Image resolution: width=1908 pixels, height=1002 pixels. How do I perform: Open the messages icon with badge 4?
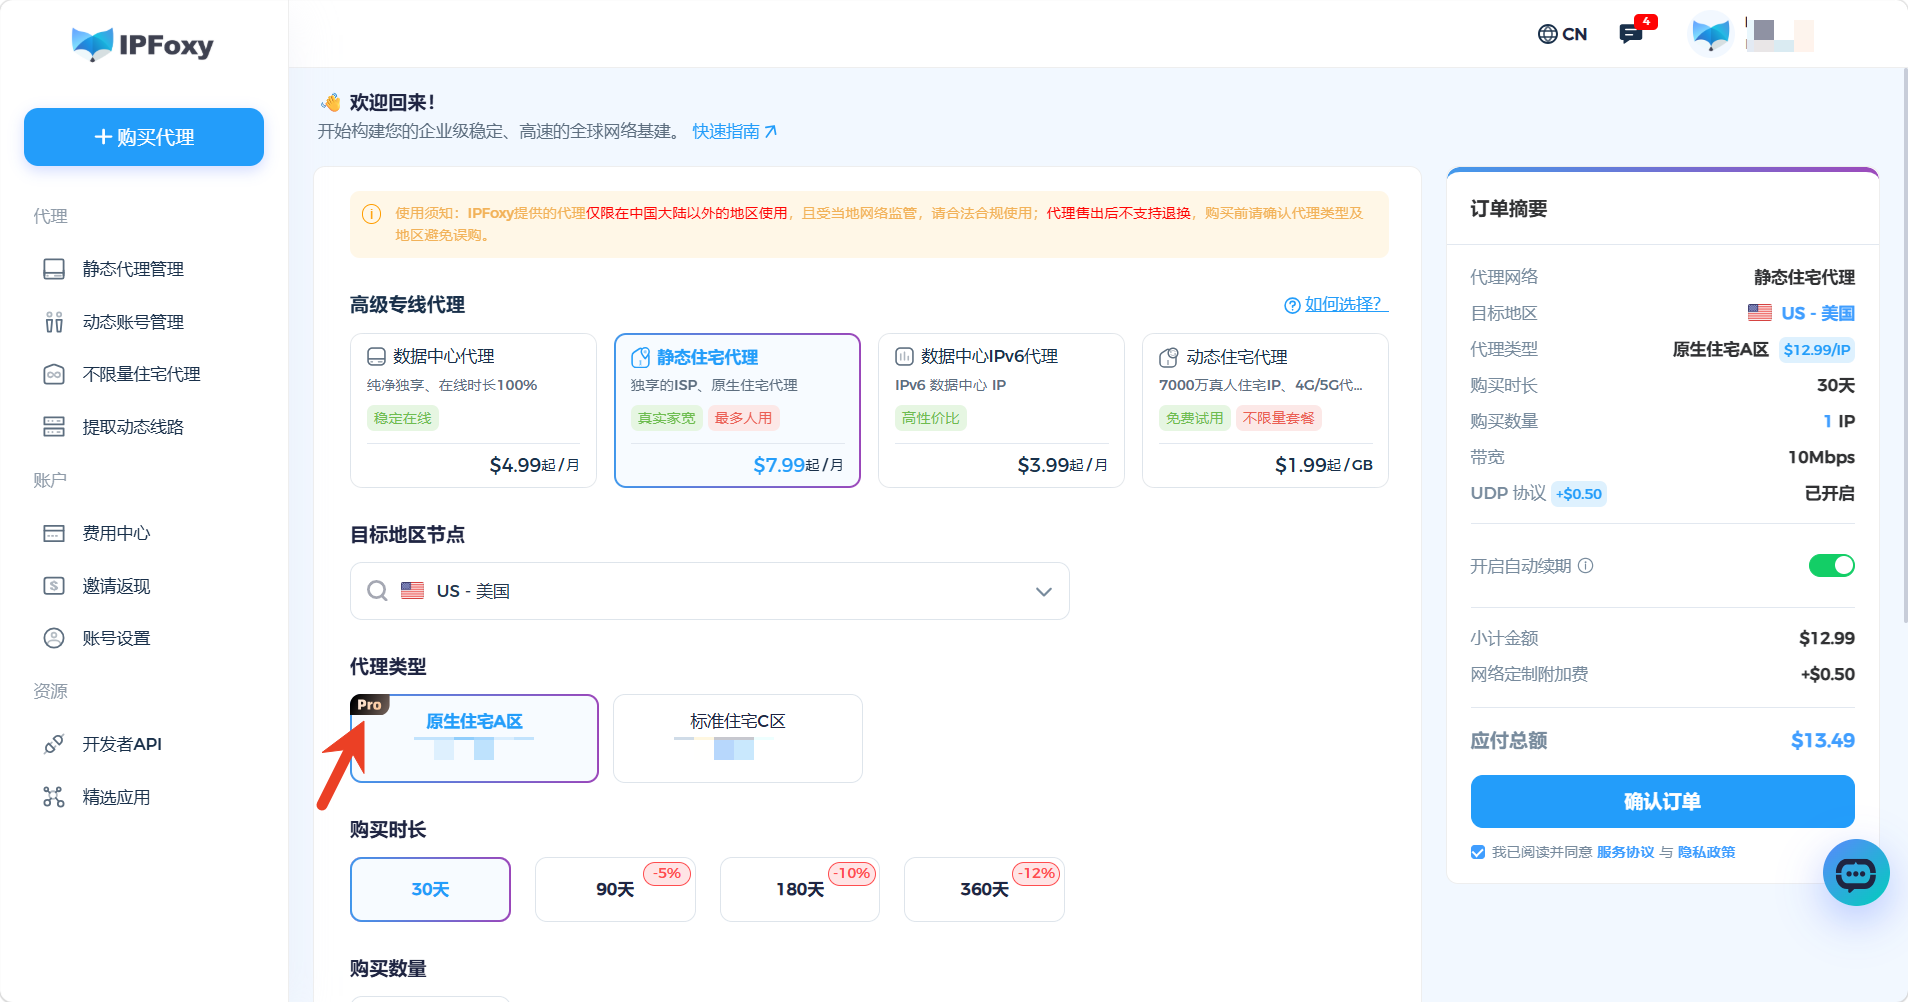pyautogui.click(x=1632, y=33)
